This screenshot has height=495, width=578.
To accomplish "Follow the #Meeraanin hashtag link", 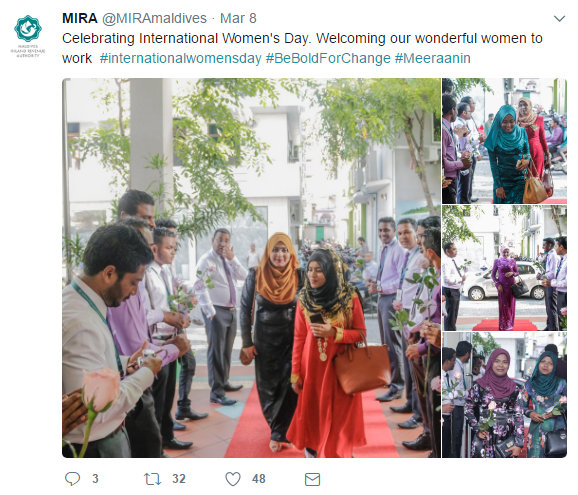I will [433, 58].
